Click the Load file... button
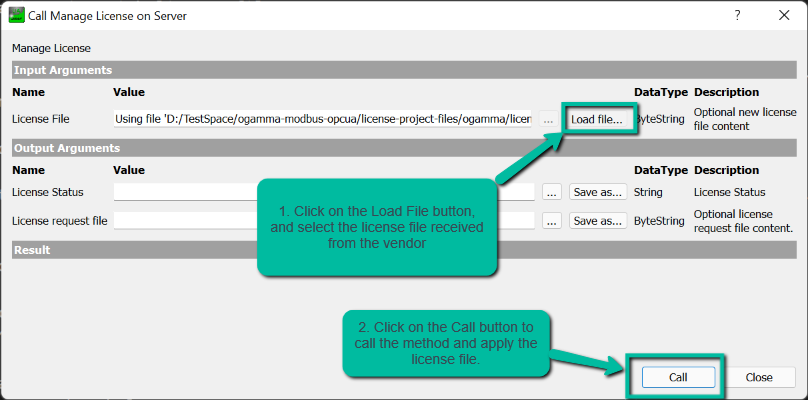 click(597, 119)
